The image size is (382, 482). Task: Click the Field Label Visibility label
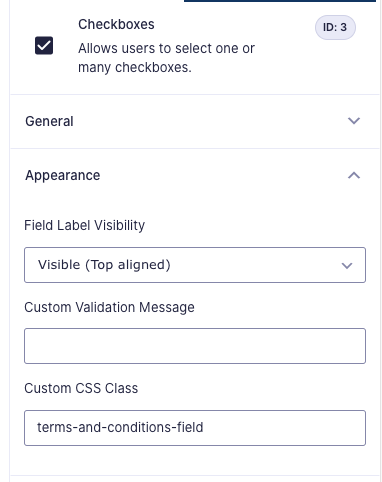(85, 226)
